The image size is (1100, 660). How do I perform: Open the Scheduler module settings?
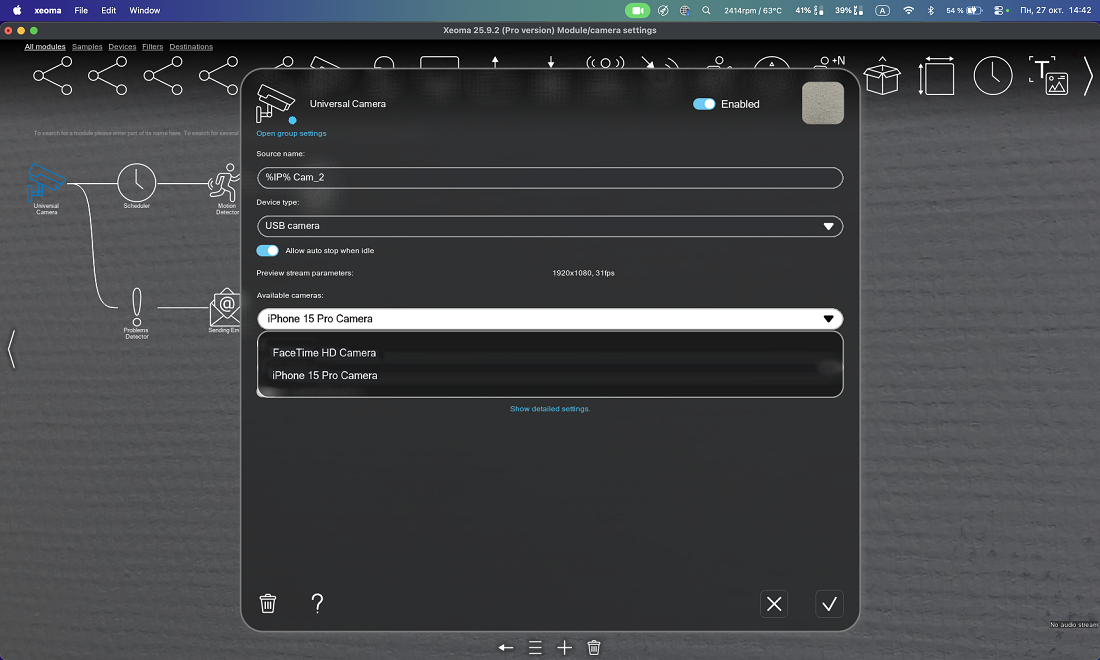[x=136, y=182]
